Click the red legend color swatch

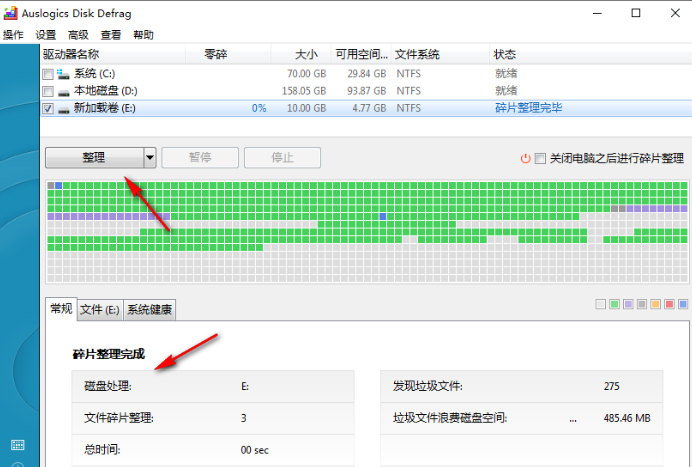click(x=669, y=304)
